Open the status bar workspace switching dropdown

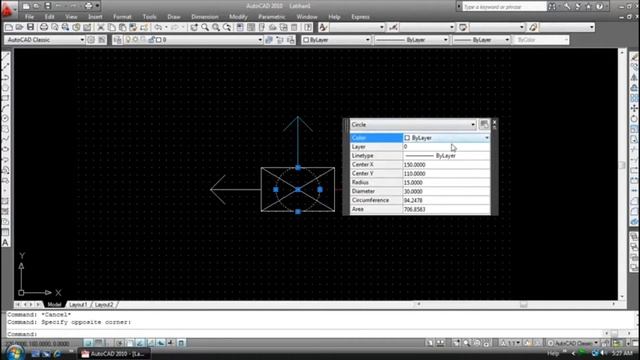pyautogui.click(x=596, y=343)
